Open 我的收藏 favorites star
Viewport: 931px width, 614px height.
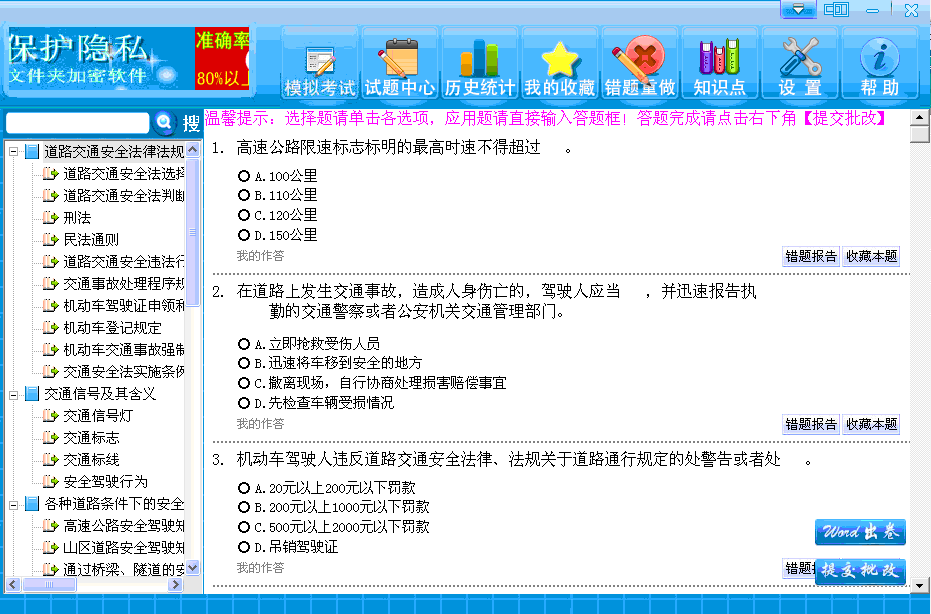click(x=559, y=63)
